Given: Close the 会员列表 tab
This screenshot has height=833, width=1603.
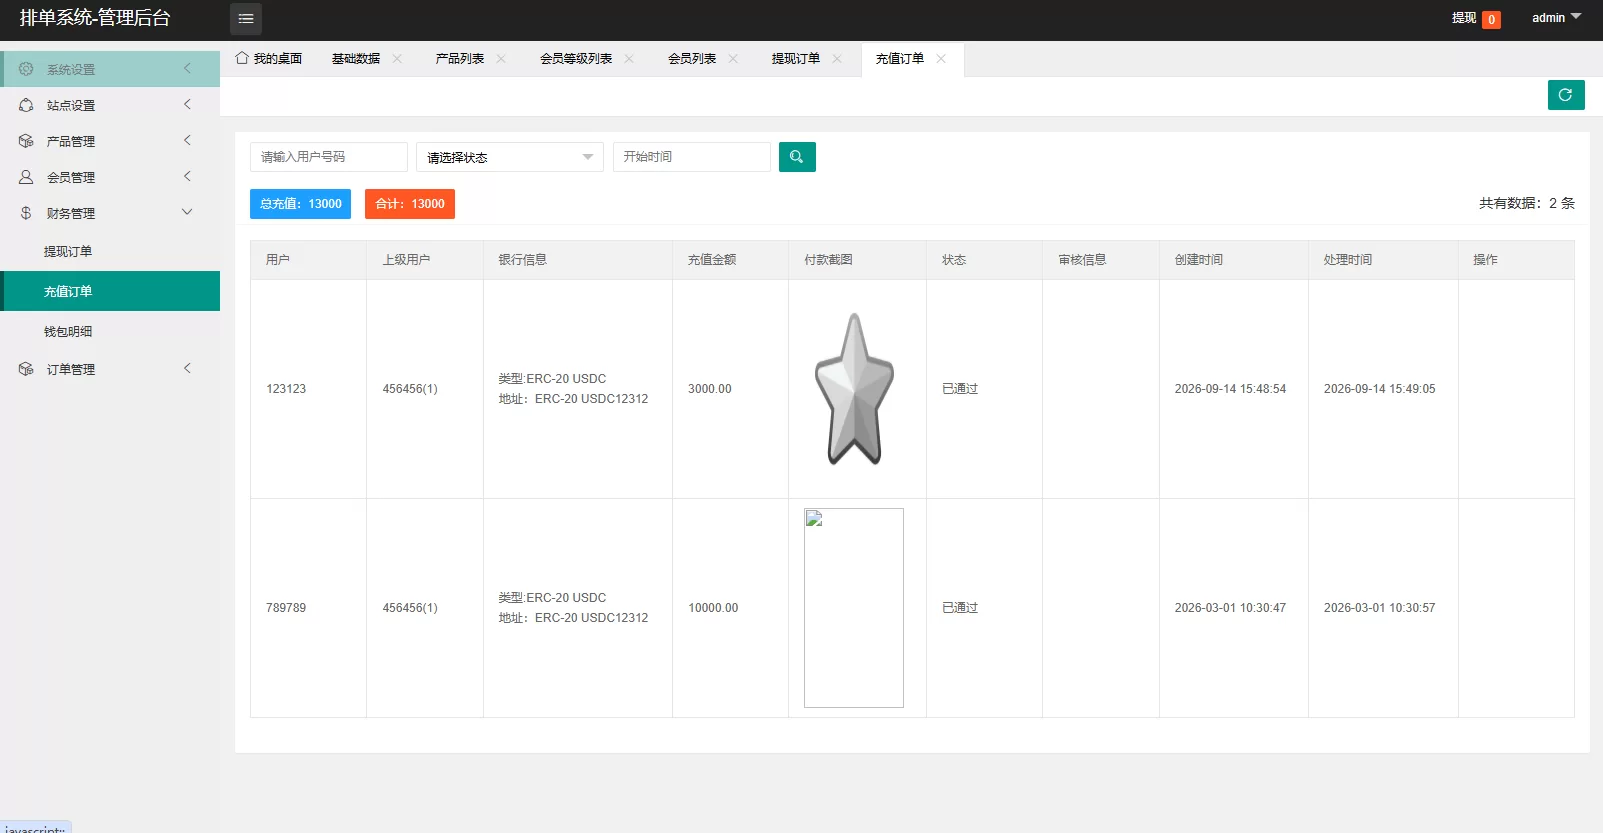Looking at the screenshot, I should tap(733, 59).
